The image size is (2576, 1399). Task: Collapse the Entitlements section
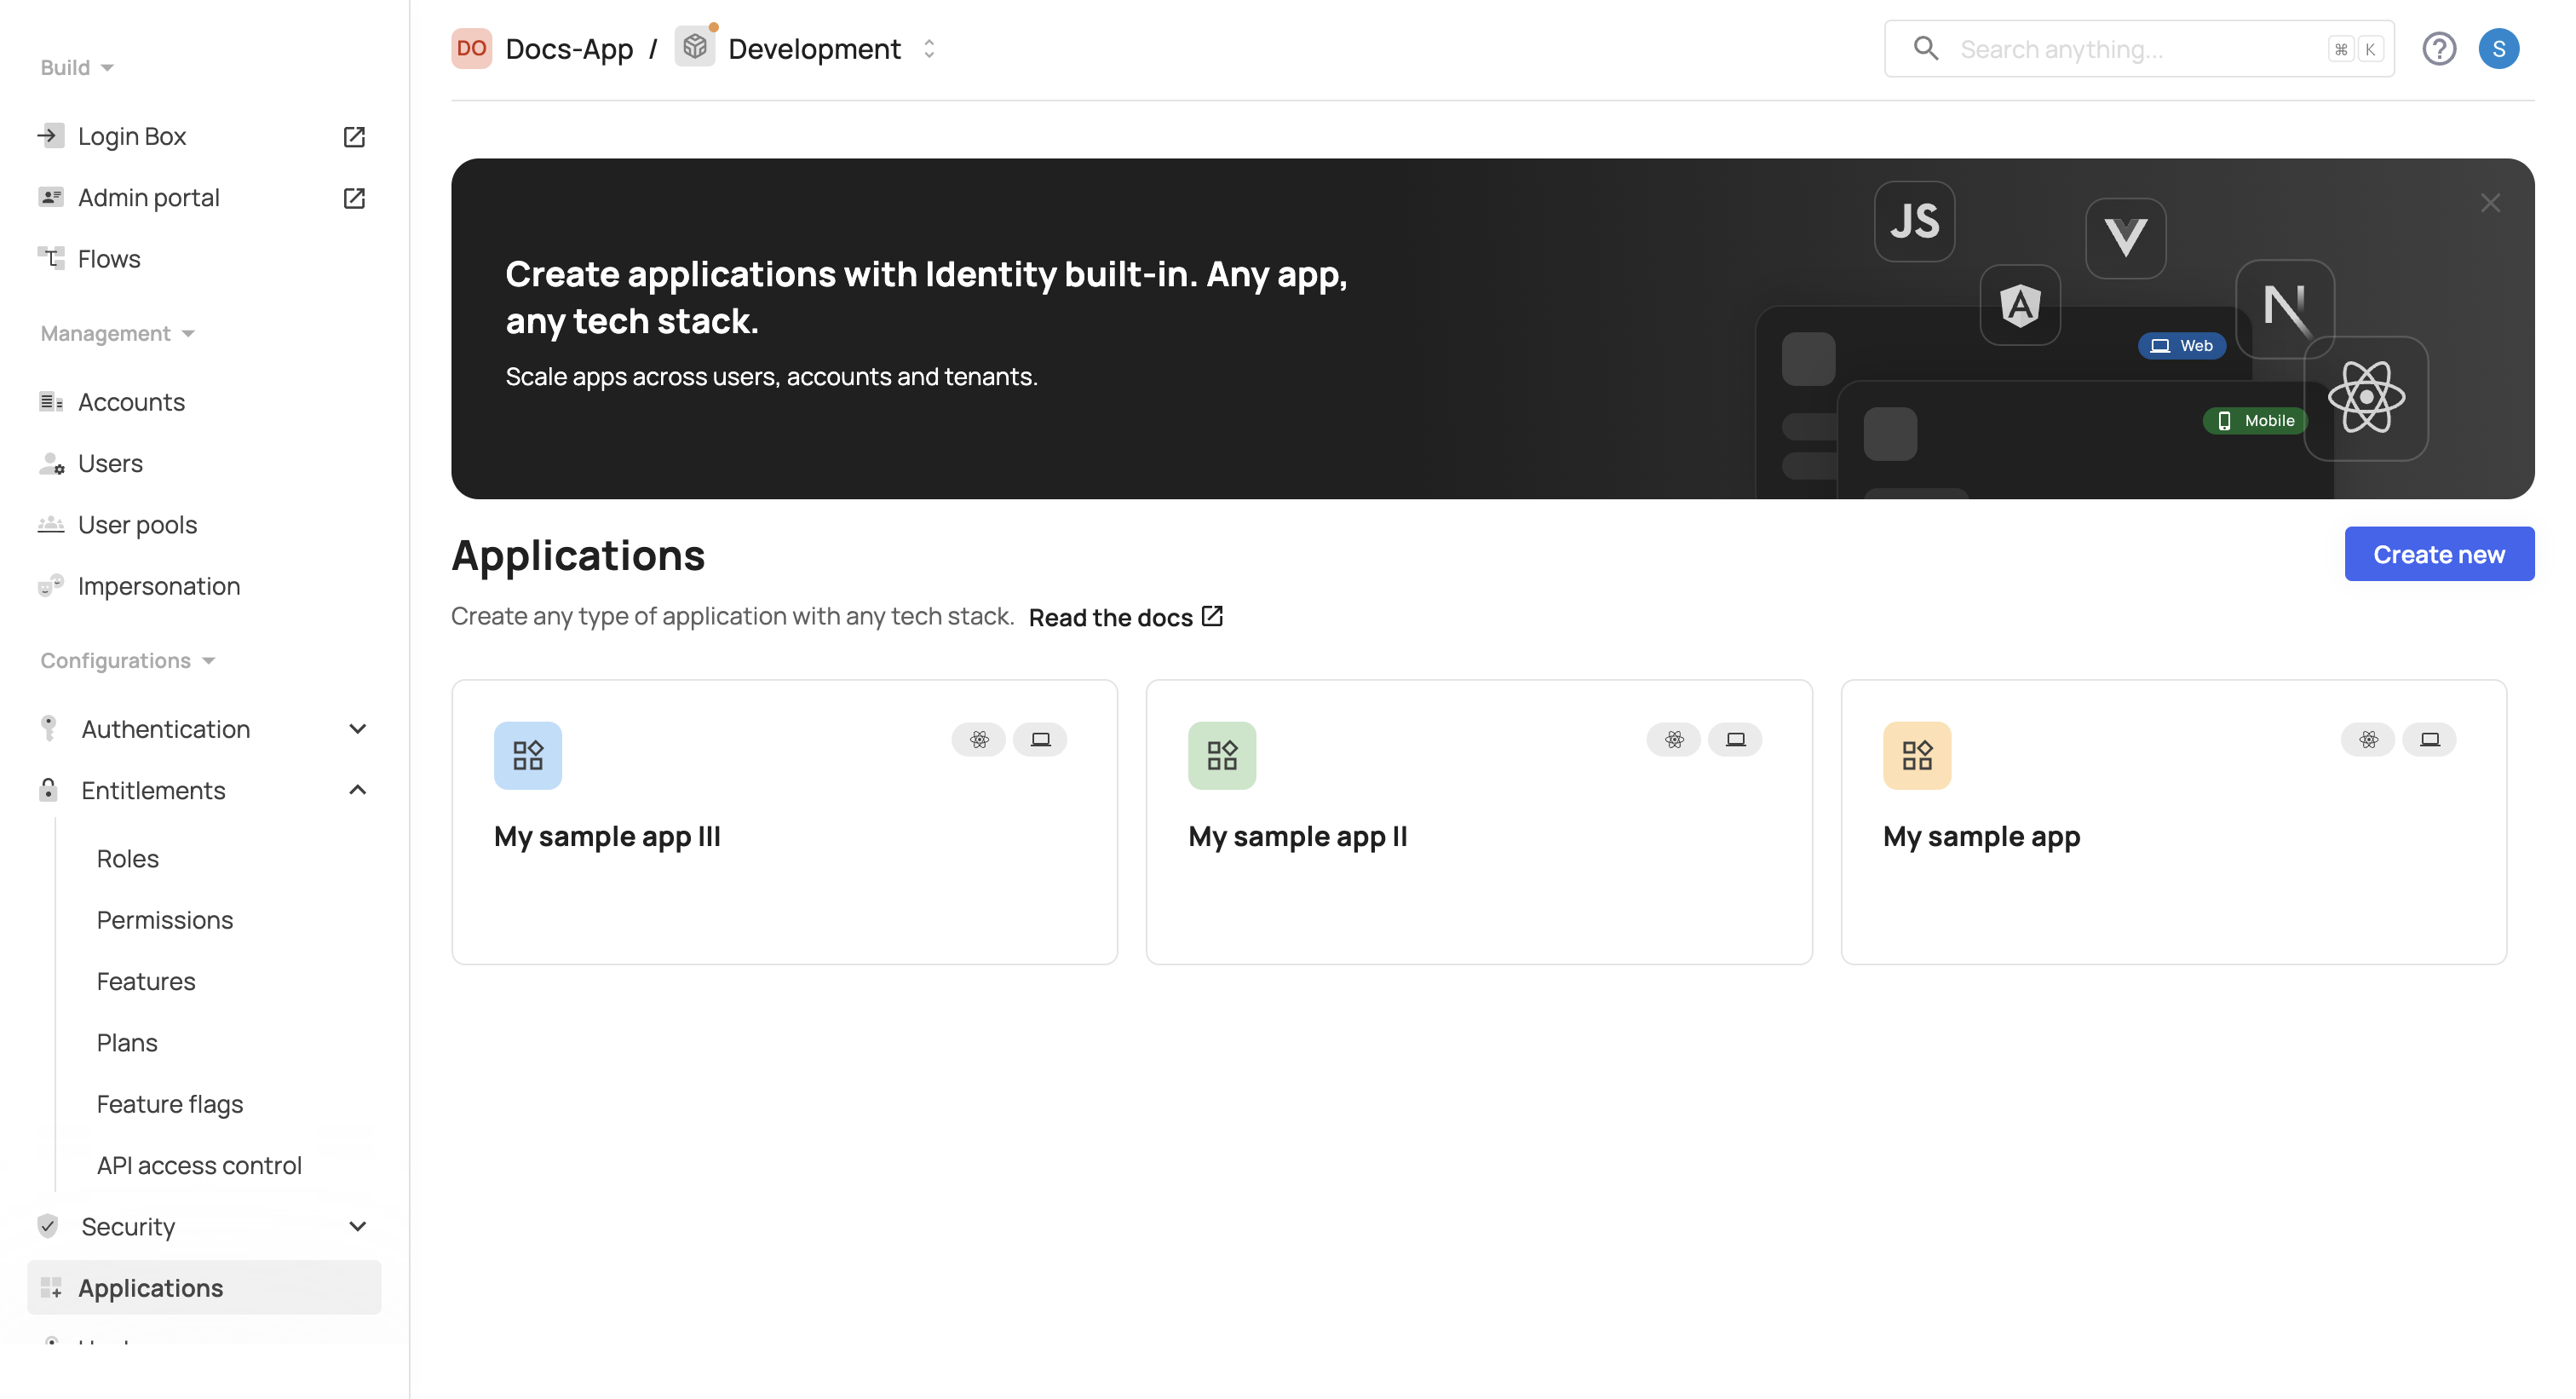pos(357,790)
